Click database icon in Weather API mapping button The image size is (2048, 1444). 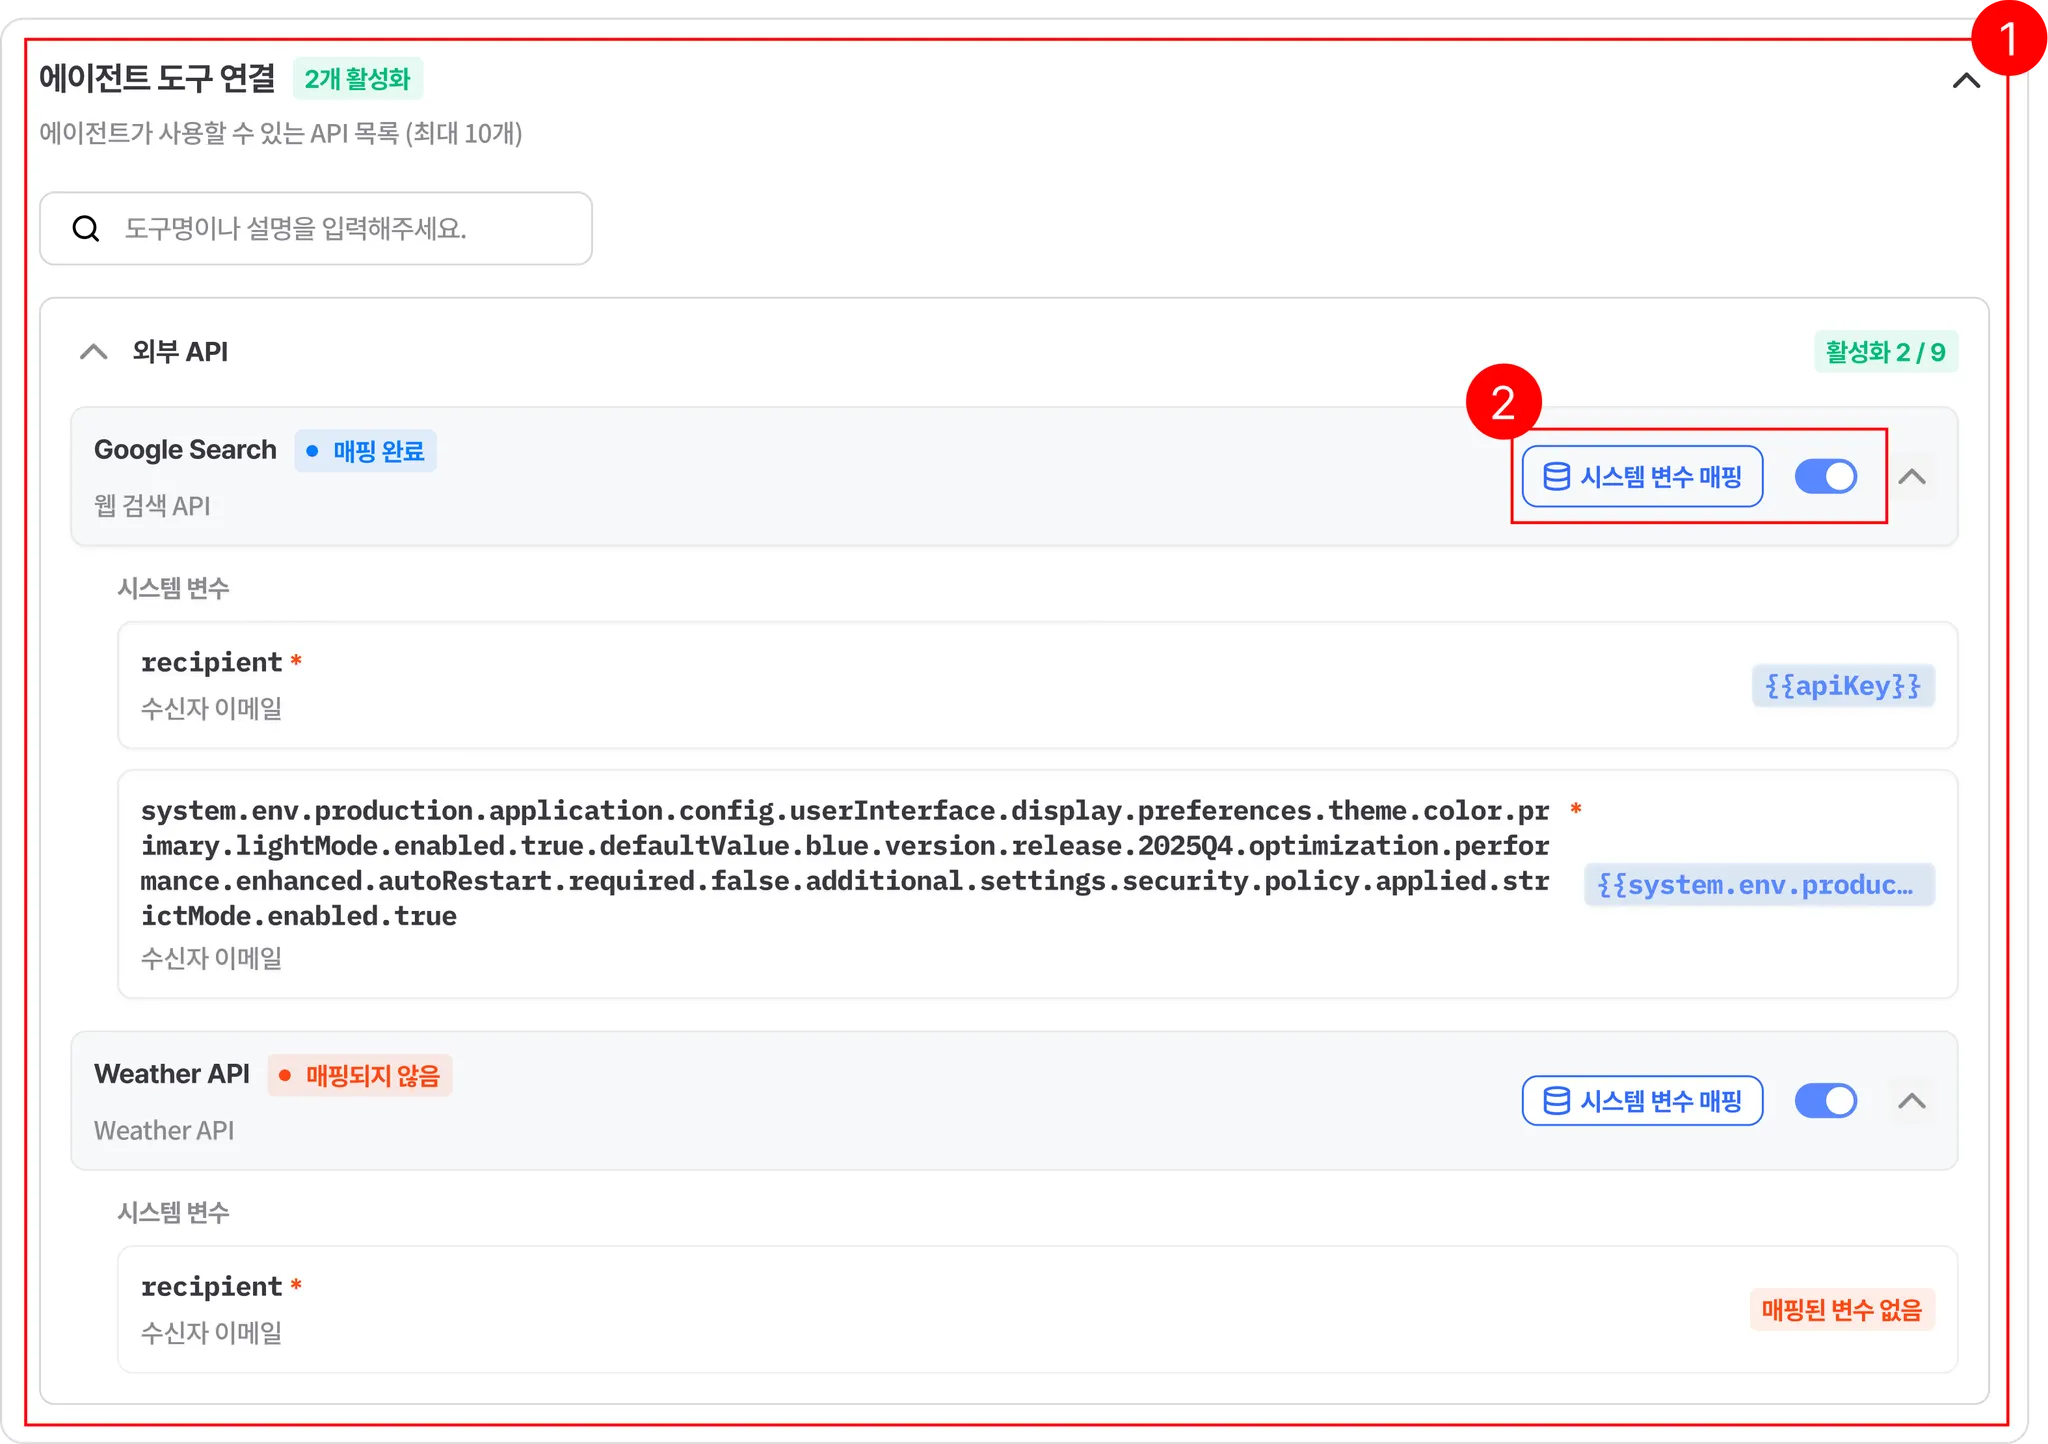1556,1101
